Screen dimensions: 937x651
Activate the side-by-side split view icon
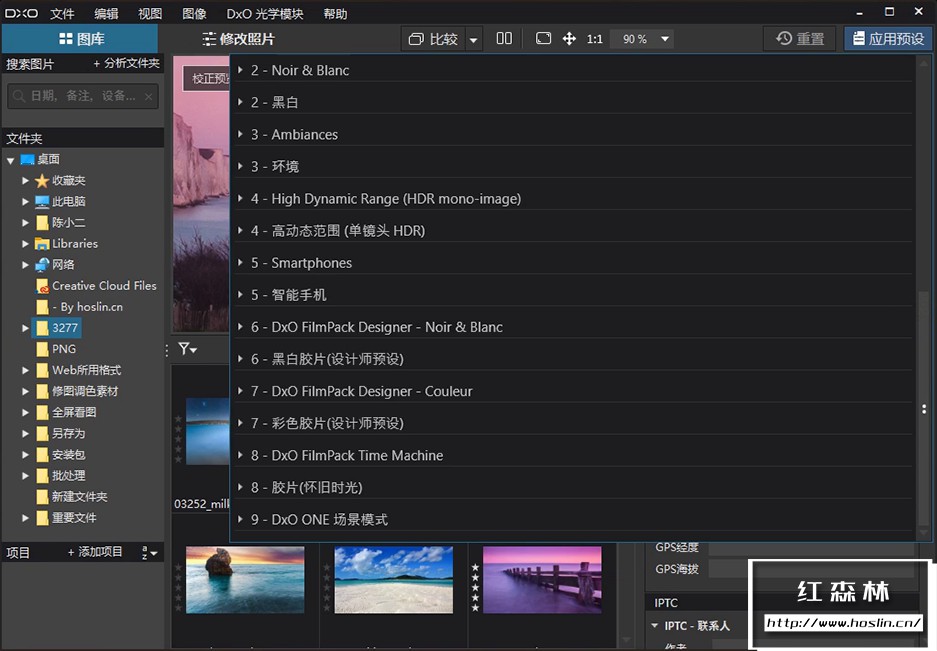click(504, 38)
